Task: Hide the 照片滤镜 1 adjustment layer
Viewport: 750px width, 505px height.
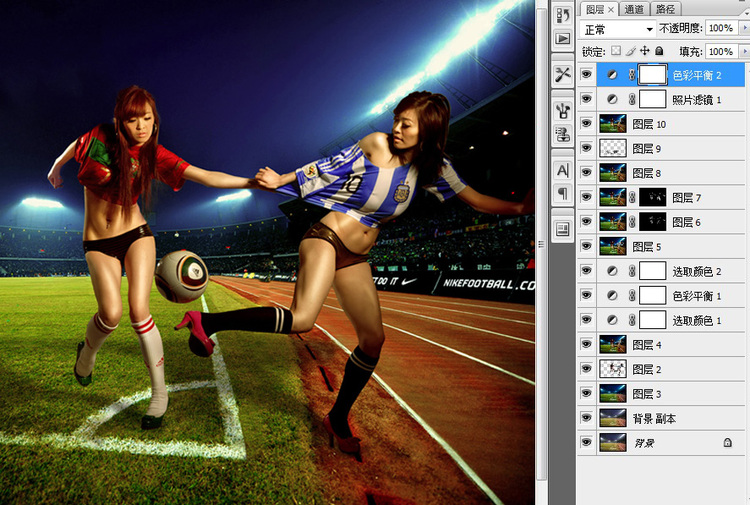Action: point(586,99)
